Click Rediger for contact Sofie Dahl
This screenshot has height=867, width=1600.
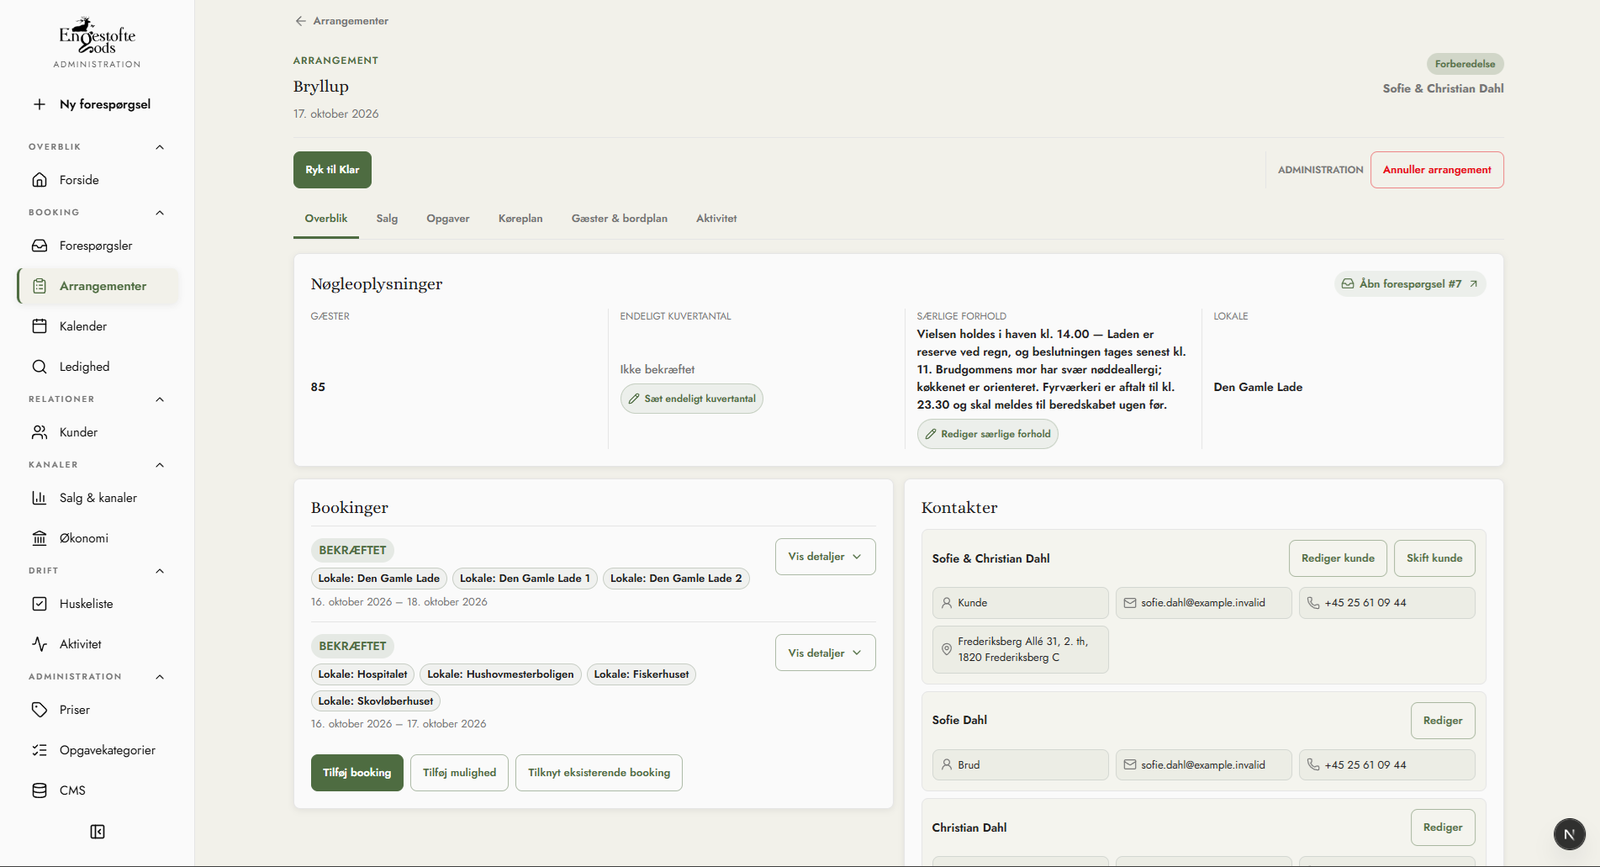[1443, 721]
